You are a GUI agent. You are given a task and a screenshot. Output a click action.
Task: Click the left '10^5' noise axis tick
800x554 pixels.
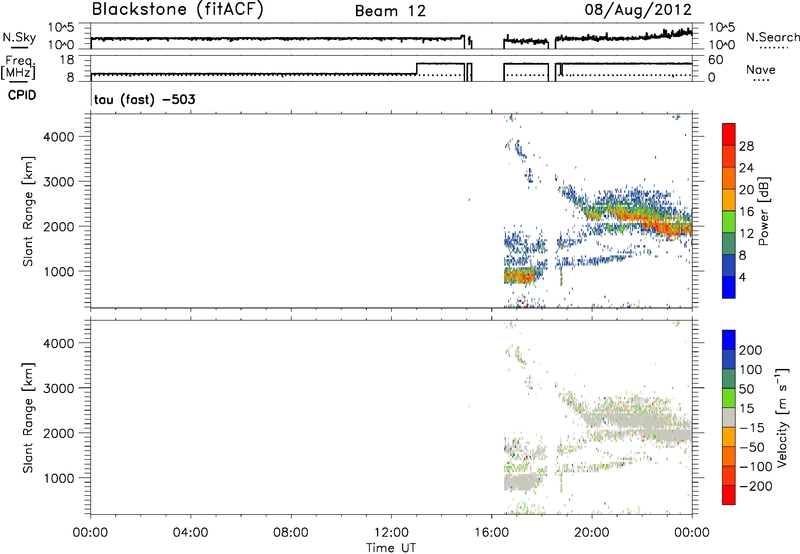coord(61,28)
